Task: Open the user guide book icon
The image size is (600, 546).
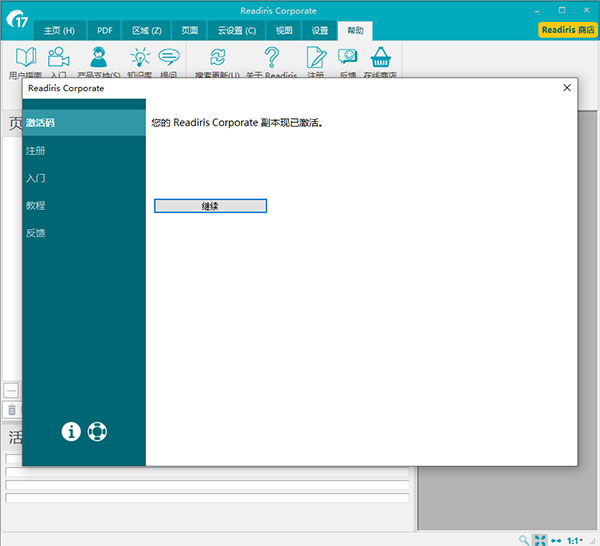Action: (x=26, y=57)
